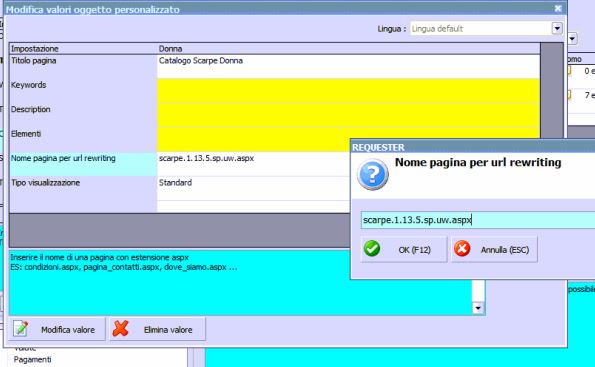Screen dimensions: 595x367
Task: Click Elimina valore button
Action: tap(157, 329)
